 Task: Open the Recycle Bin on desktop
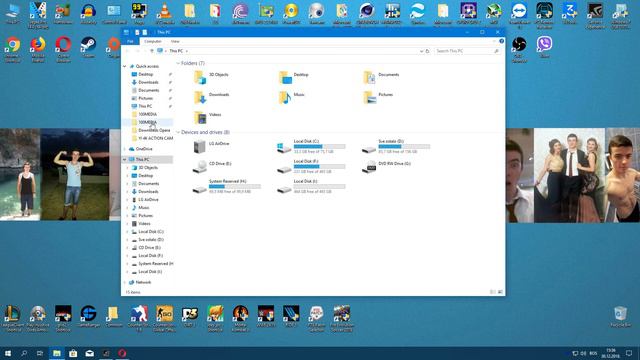coord(620,317)
